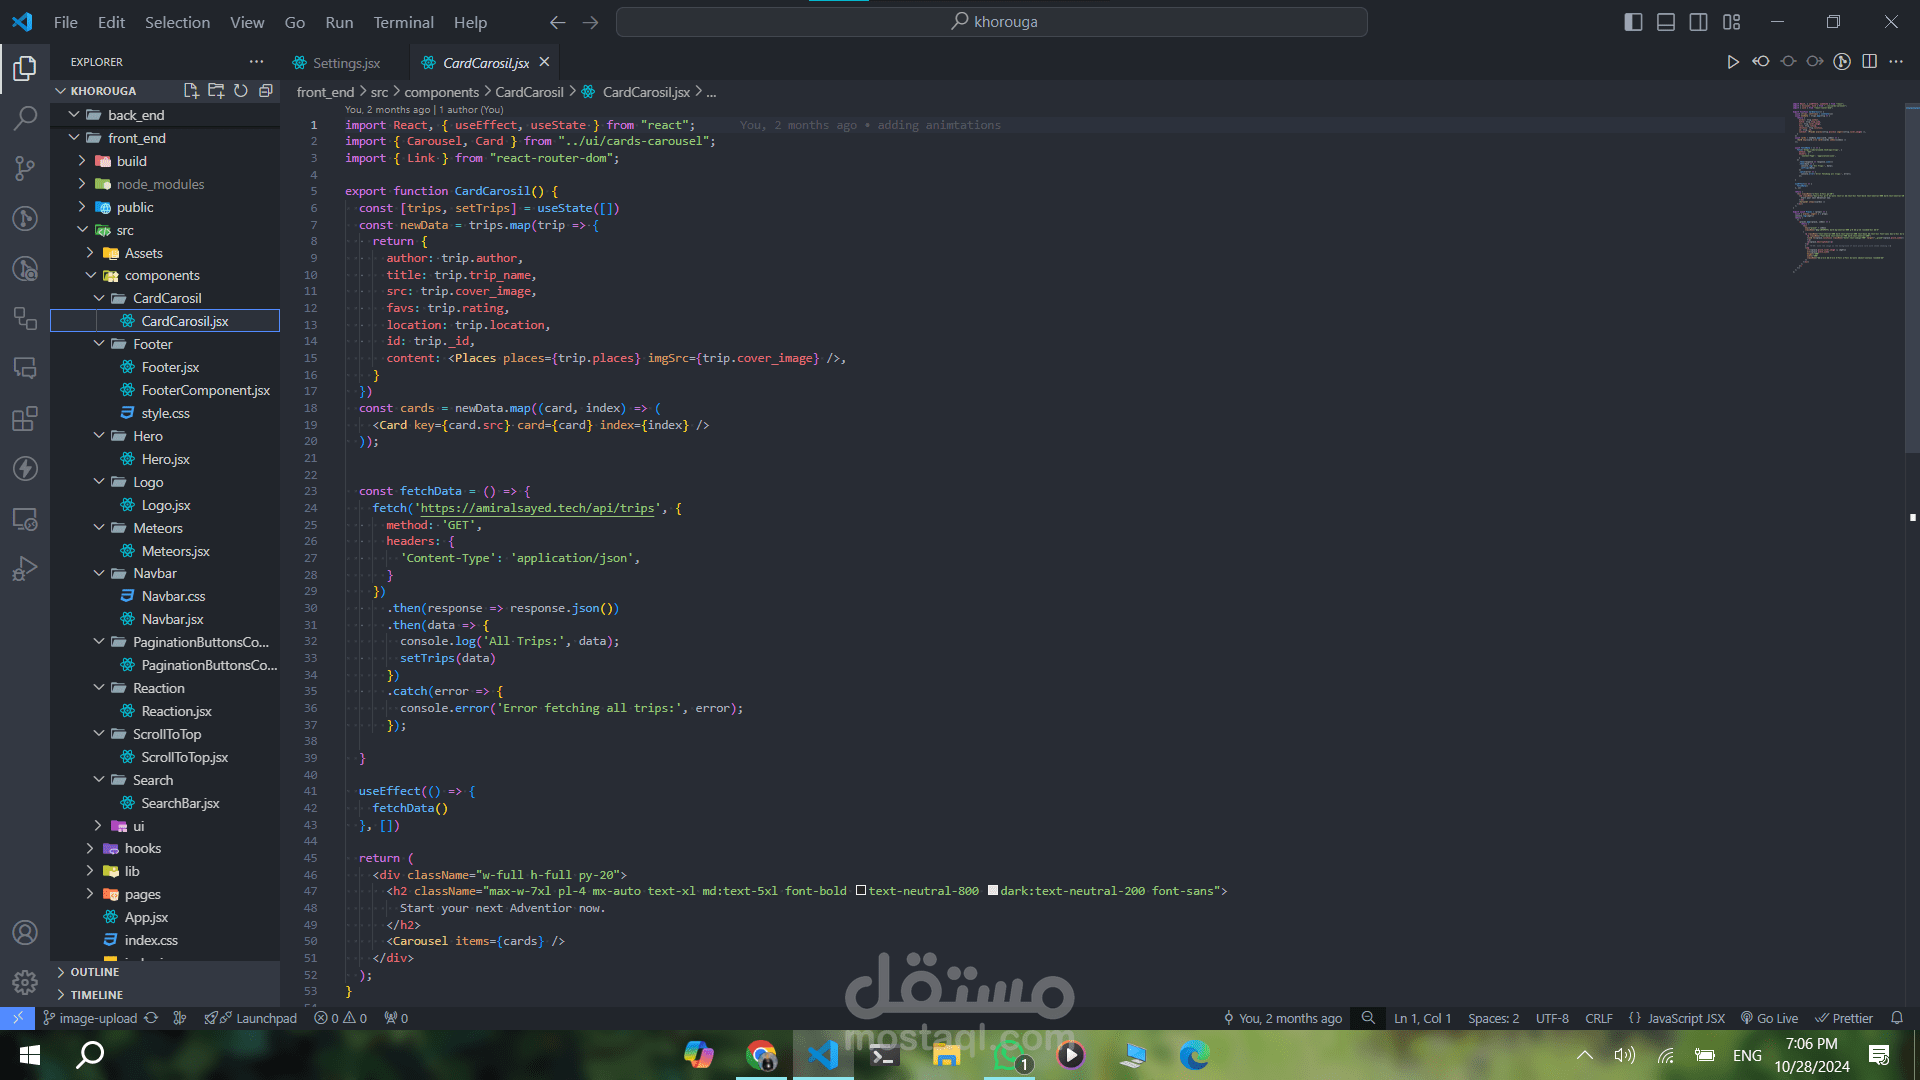Click the Run code play icon
The image size is (1920, 1080).
tap(1732, 62)
